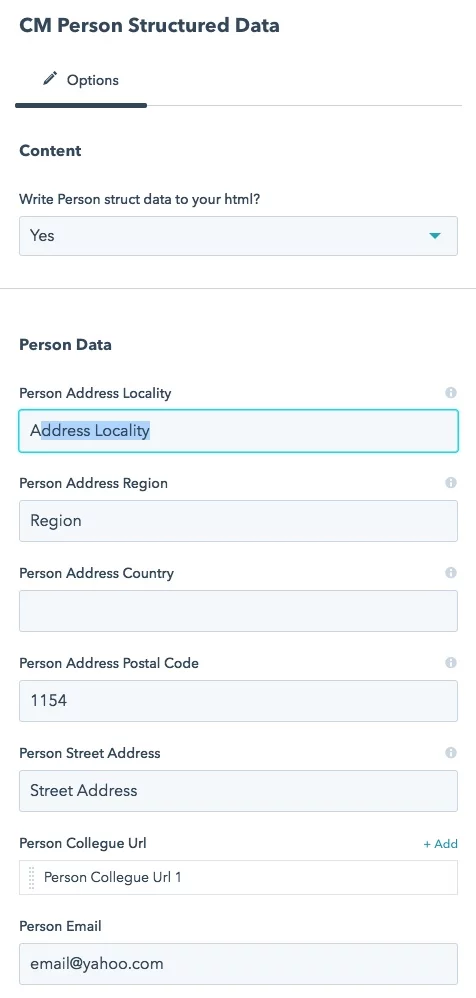Click info icon beside Person Address Locality
476x998 pixels.
[451, 393]
